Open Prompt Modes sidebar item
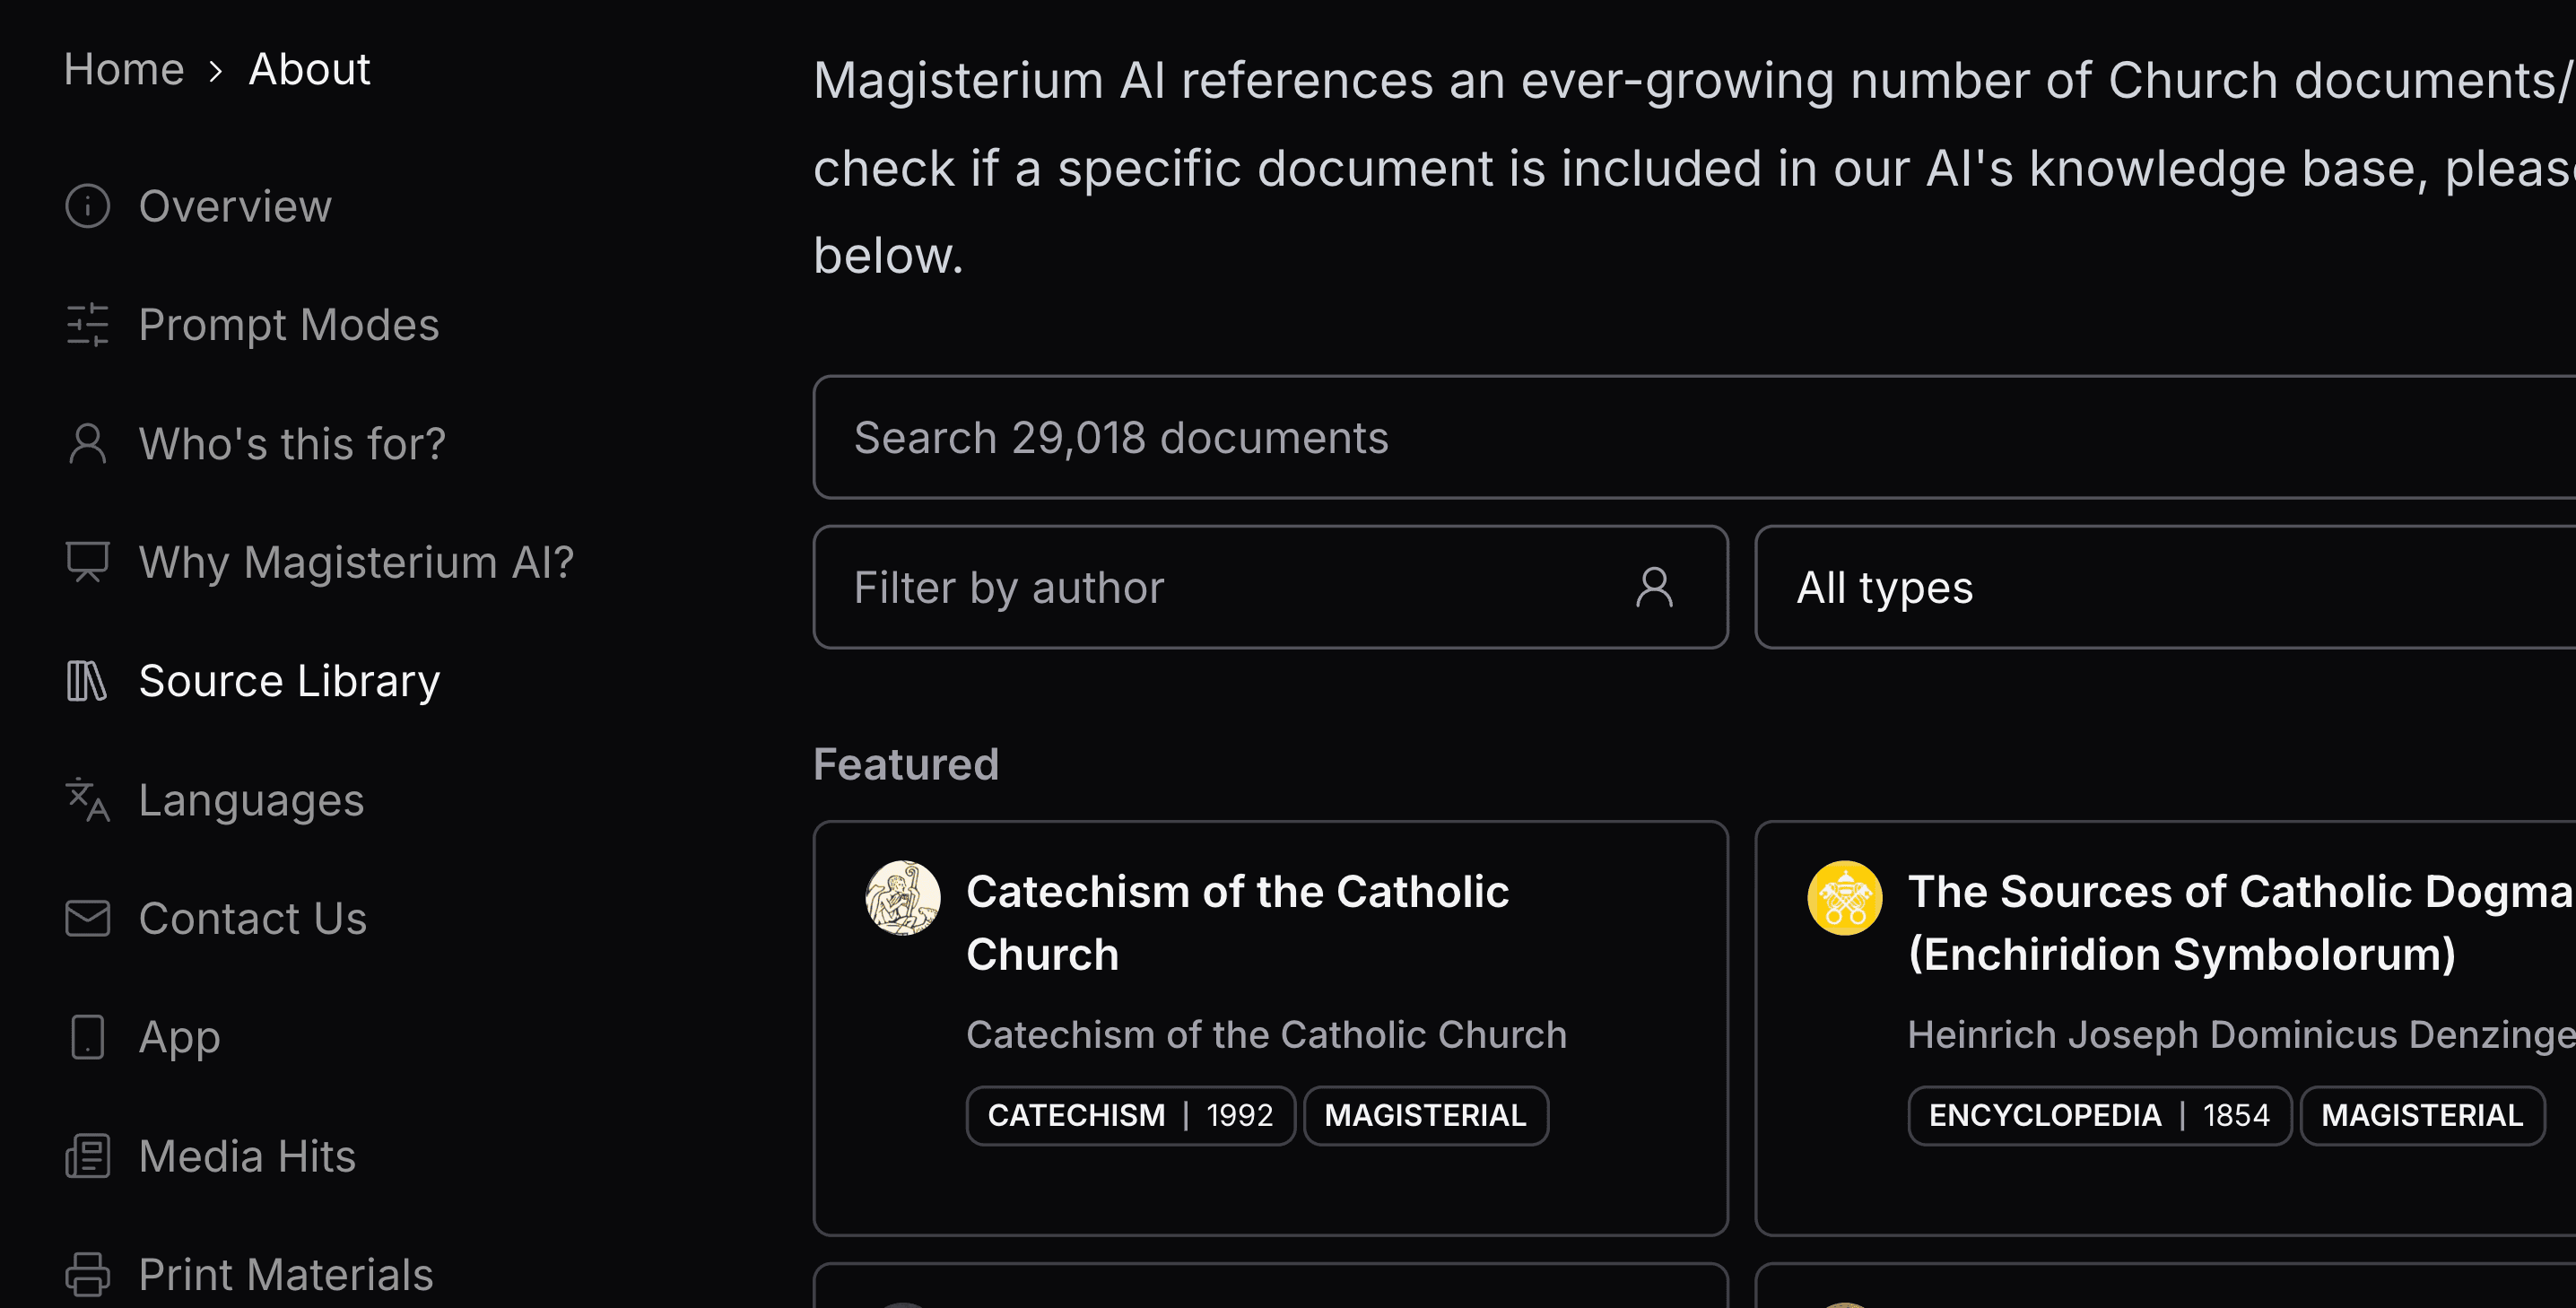 tap(289, 325)
